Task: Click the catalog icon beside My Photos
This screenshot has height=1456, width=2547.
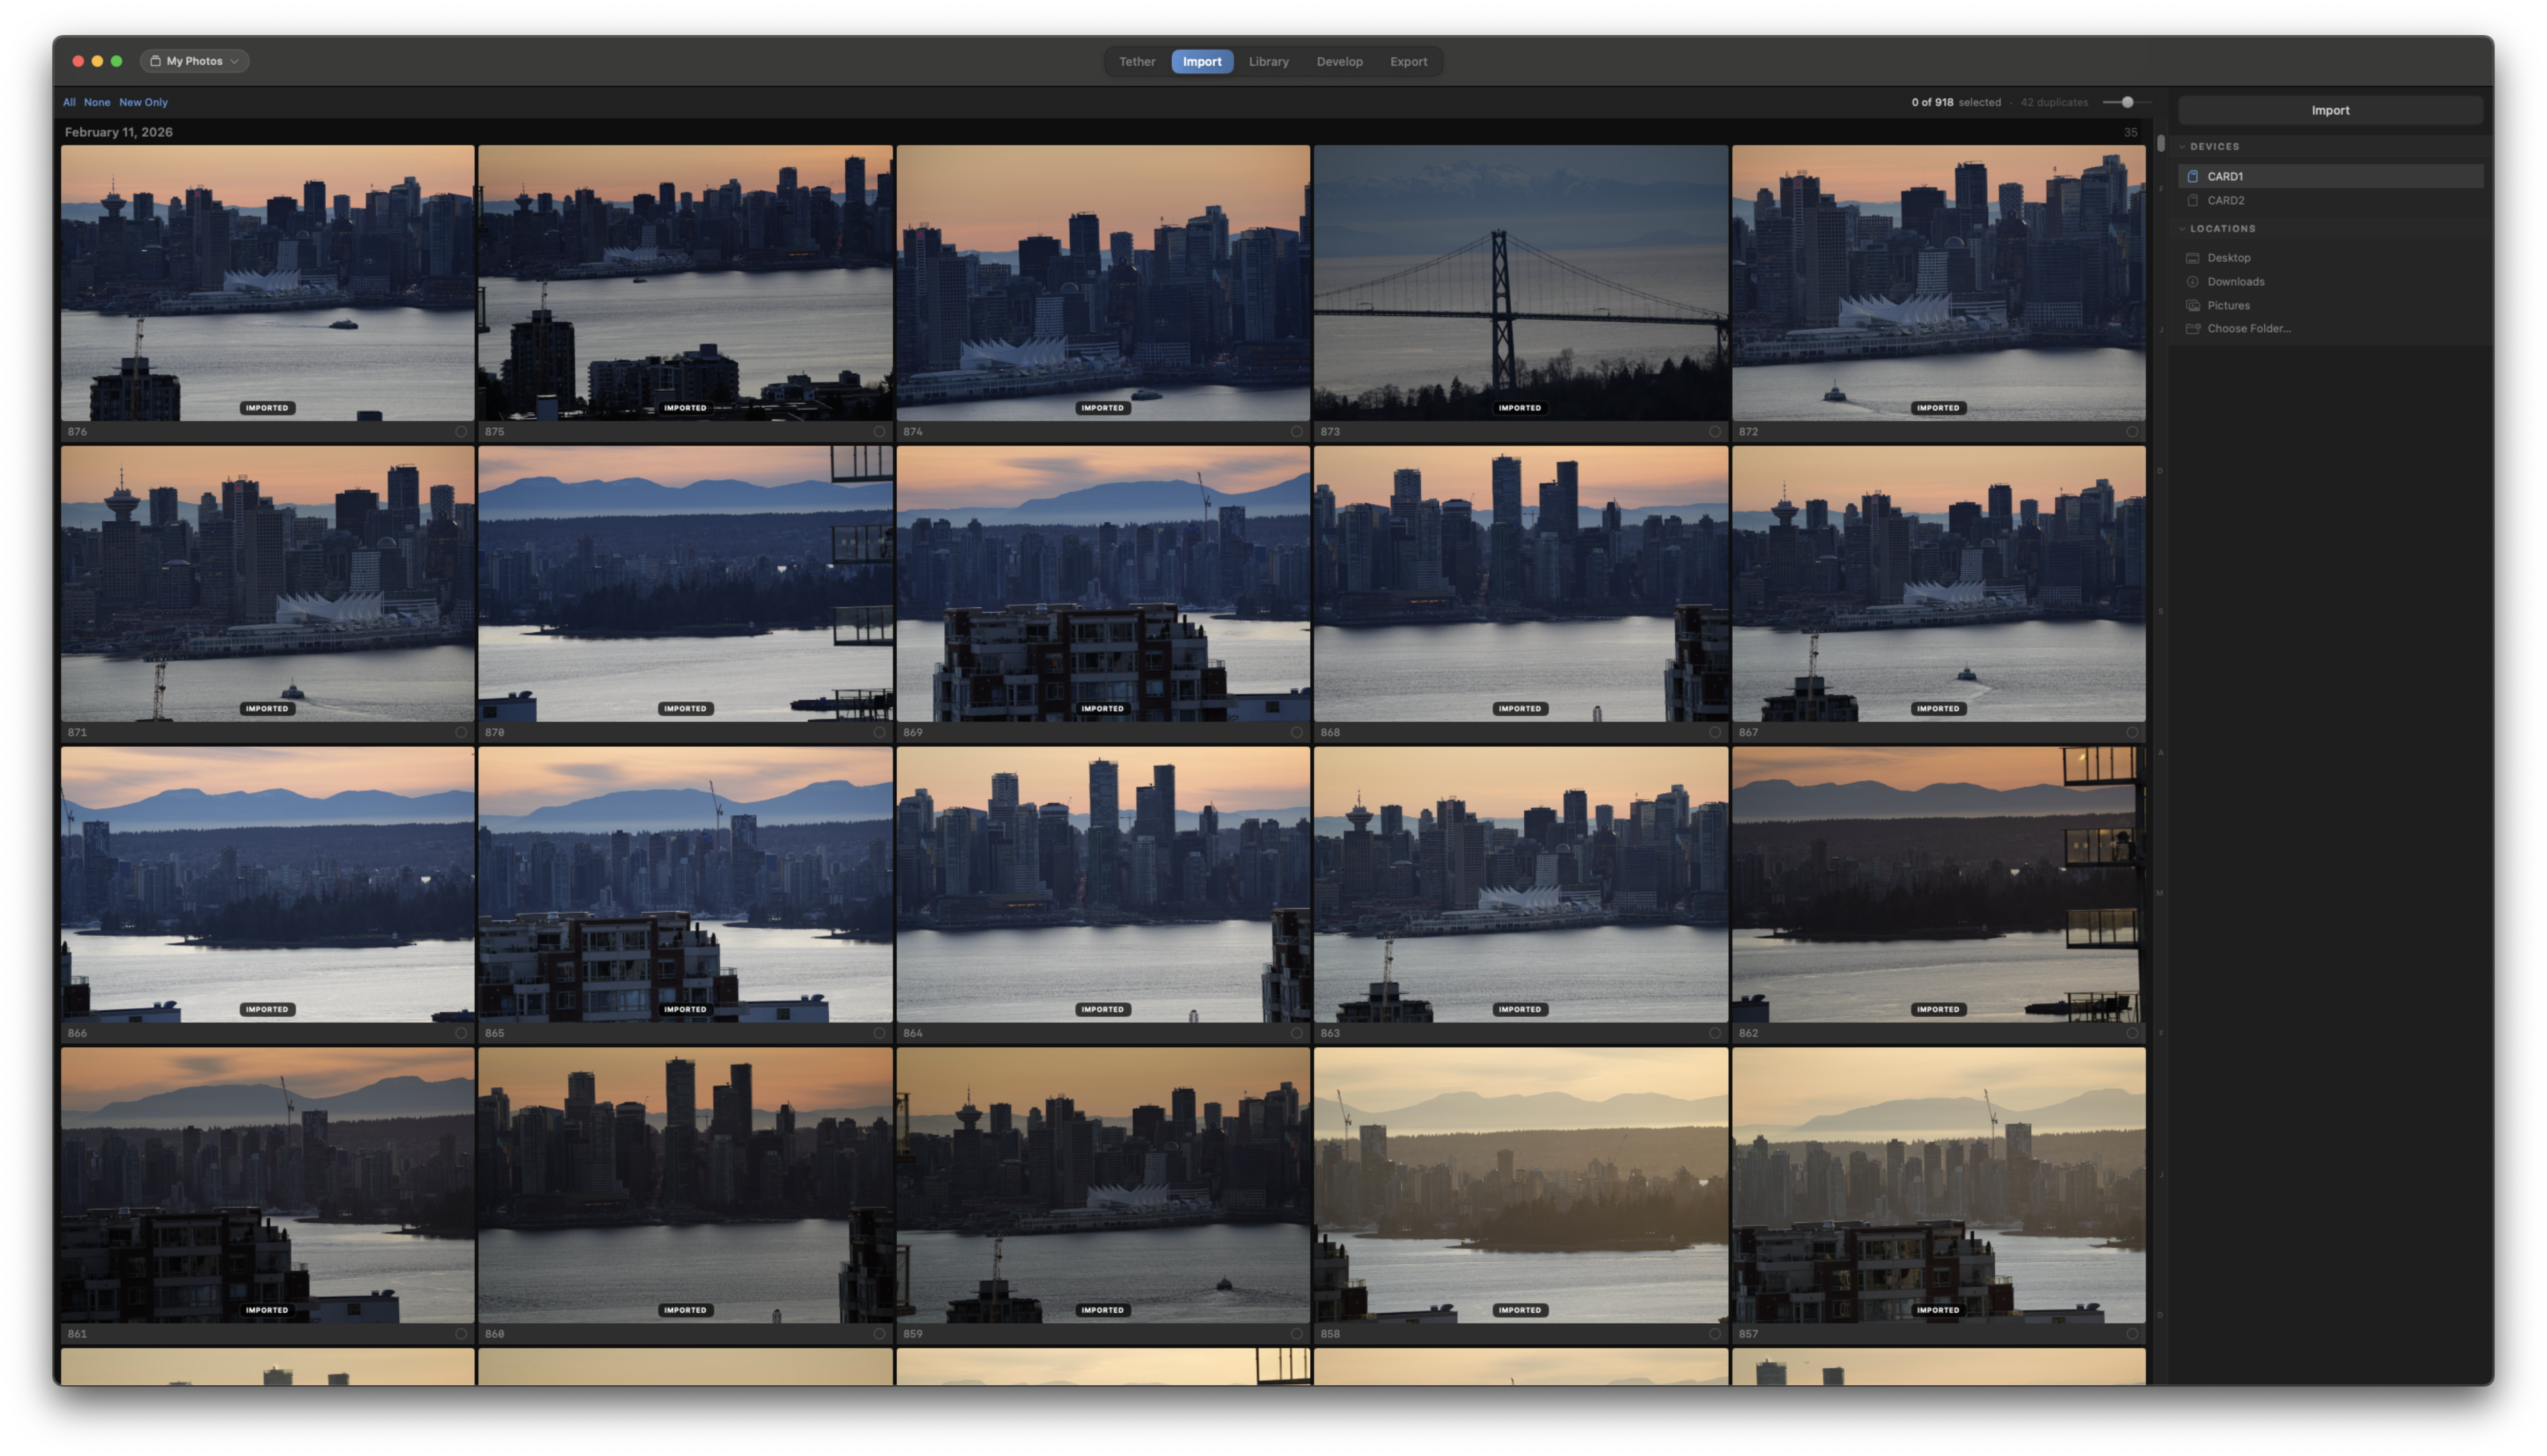Action: coord(155,61)
